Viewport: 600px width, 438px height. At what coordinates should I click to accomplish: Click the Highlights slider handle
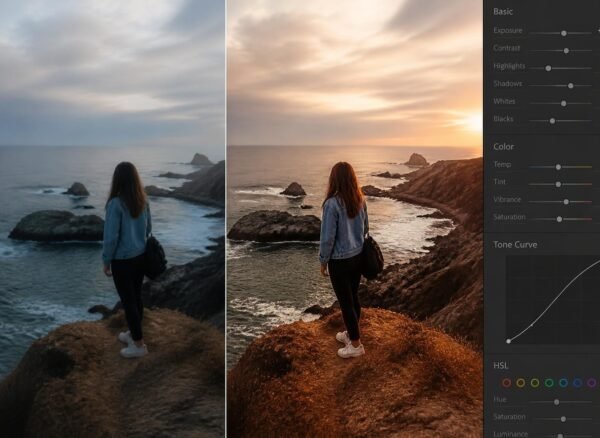(548, 68)
